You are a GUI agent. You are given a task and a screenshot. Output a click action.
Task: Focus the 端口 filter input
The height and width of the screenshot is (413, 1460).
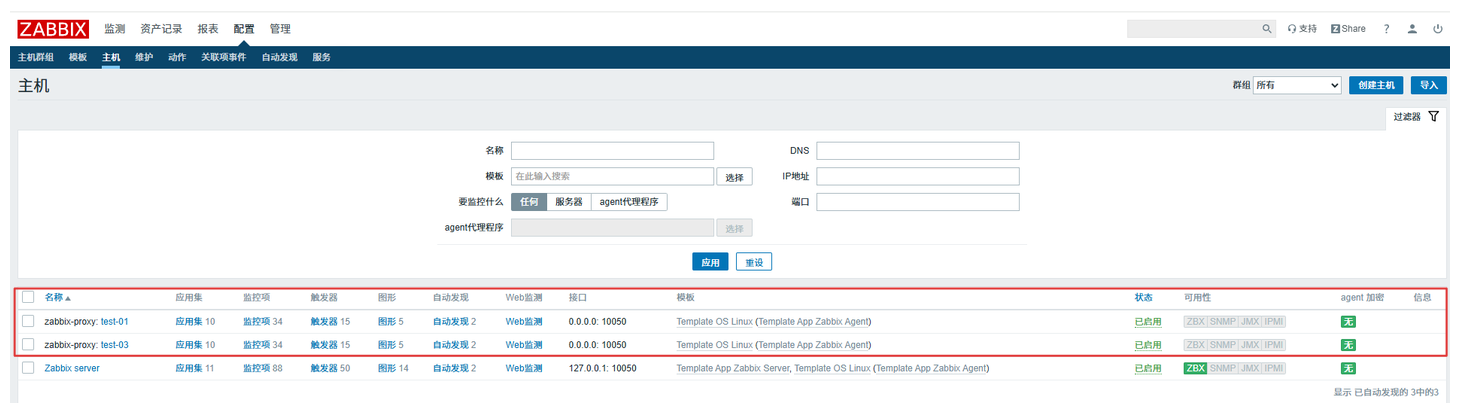(918, 202)
